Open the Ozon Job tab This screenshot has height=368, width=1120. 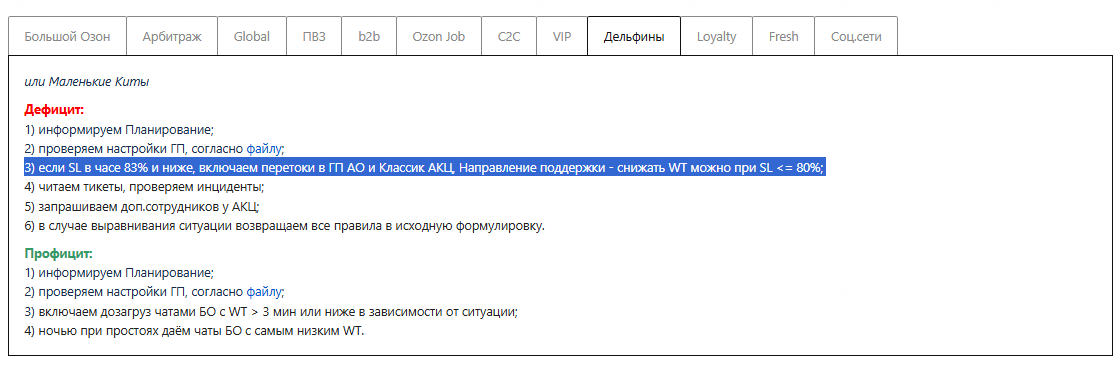439,36
